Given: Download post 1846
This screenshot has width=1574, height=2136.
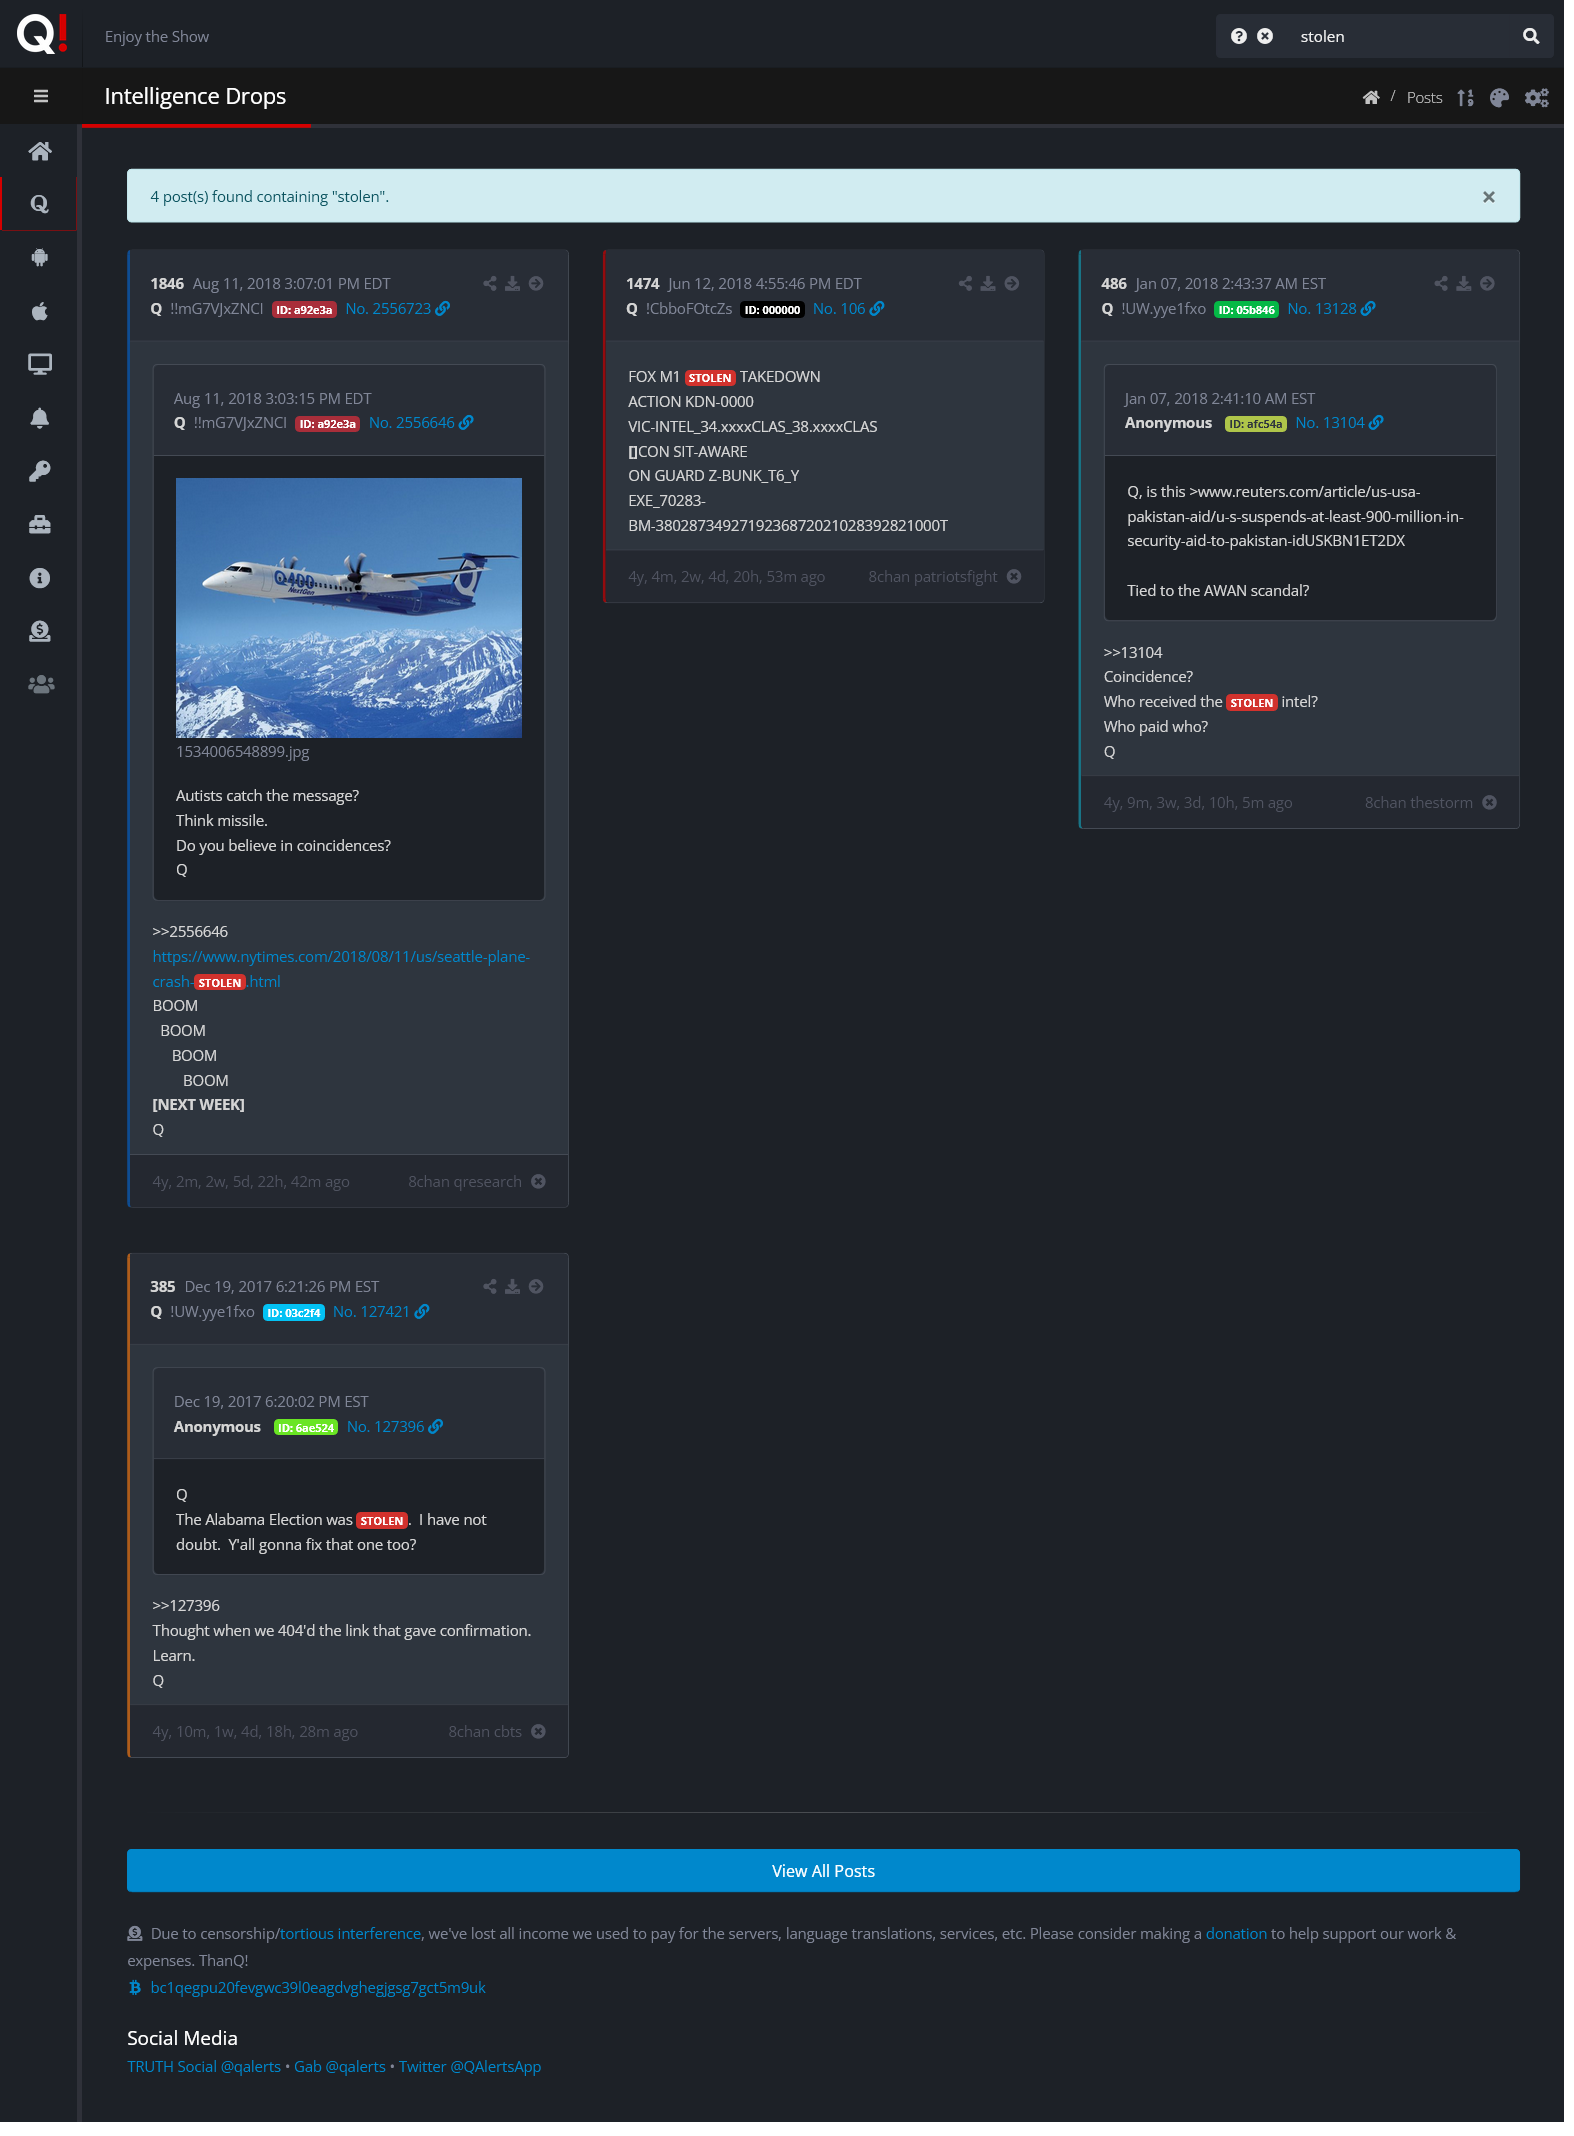Looking at the screenshot, I should pos(513,284).
